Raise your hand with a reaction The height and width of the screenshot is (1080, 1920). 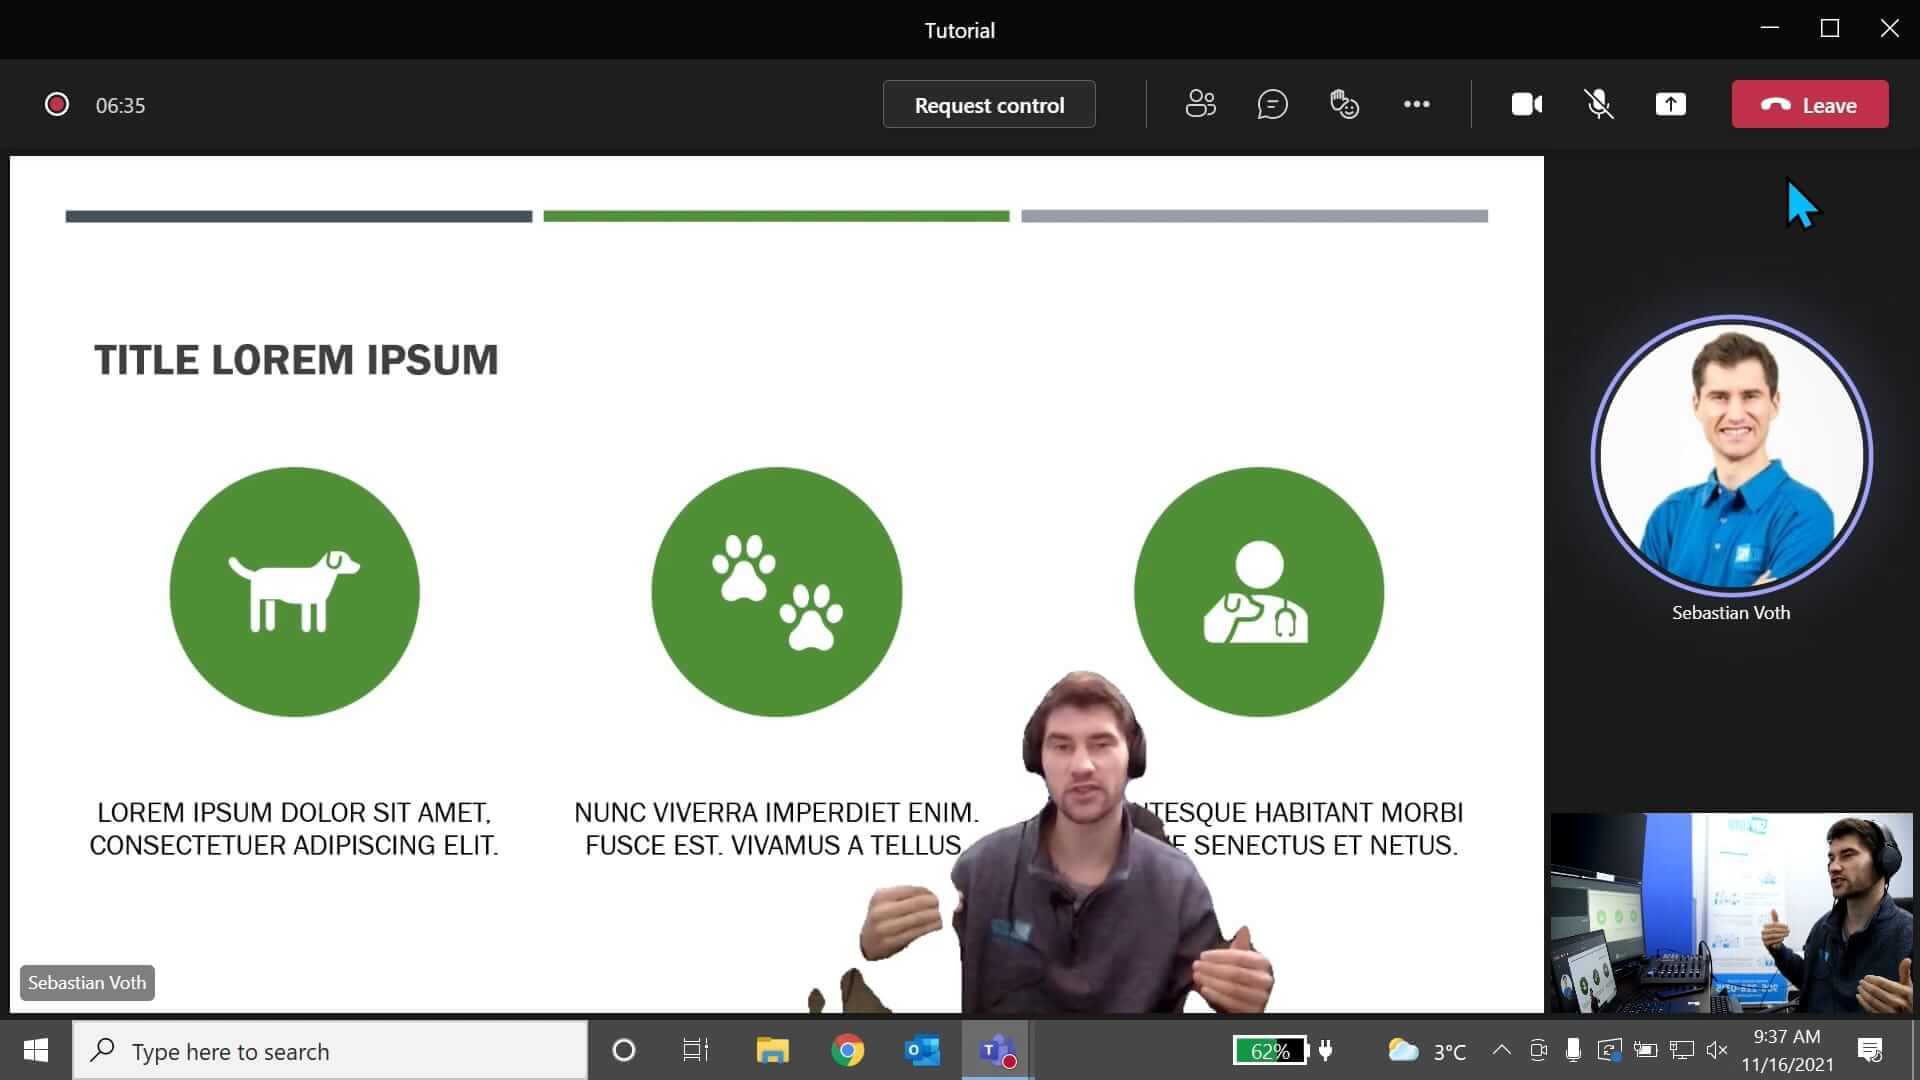click(x=1344, y=104)
